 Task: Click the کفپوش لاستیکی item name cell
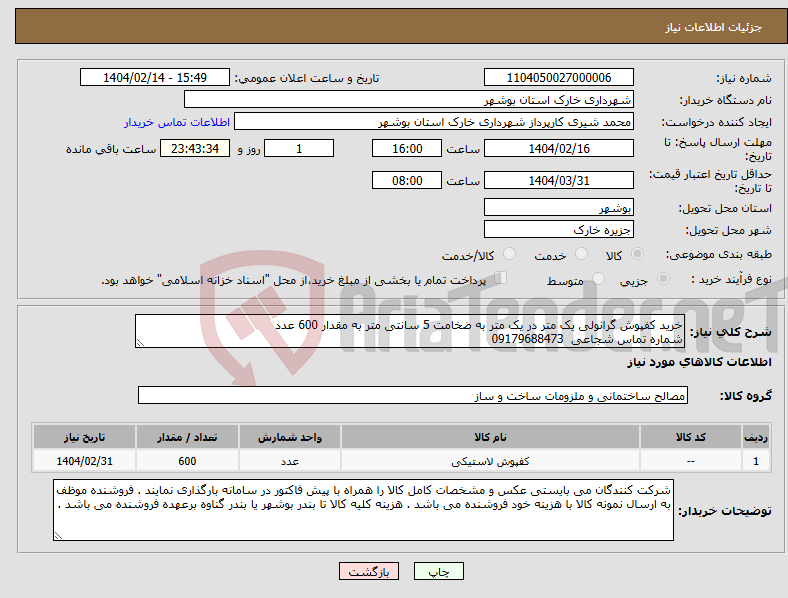(x=490, y=461)
